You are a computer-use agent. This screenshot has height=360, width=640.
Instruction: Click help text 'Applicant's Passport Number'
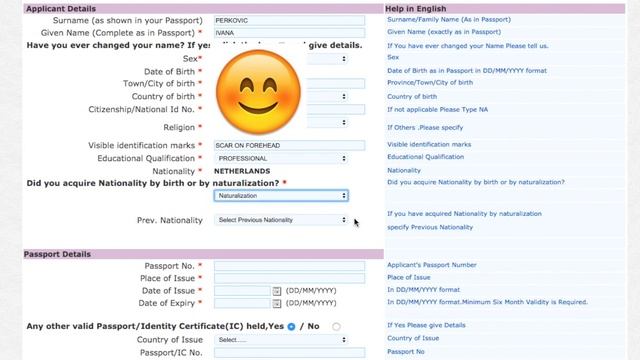[432, 265]
